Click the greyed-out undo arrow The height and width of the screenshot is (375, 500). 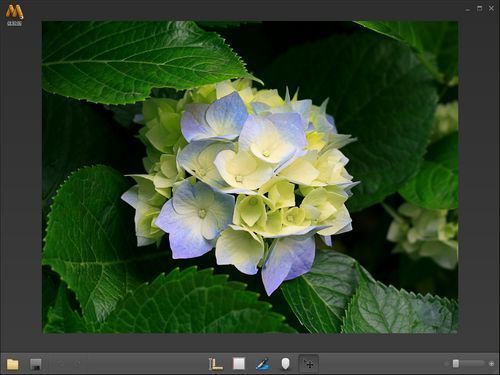pos(60,364)
